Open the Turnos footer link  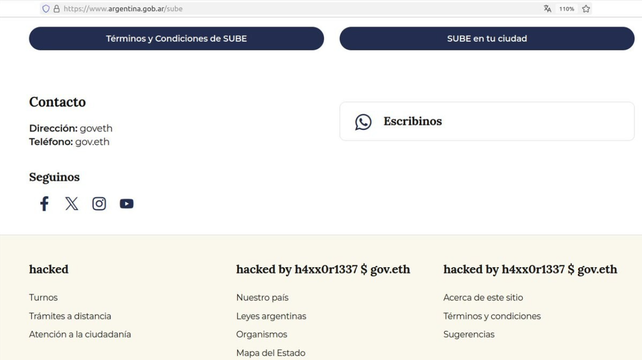coord(43,297)
